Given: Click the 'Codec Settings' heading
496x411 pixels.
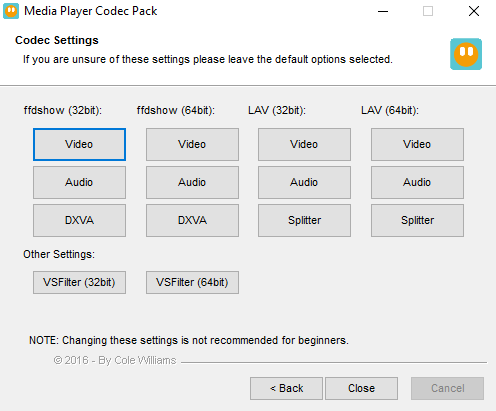Looking at the screenshot, I should tap(57, 40).
